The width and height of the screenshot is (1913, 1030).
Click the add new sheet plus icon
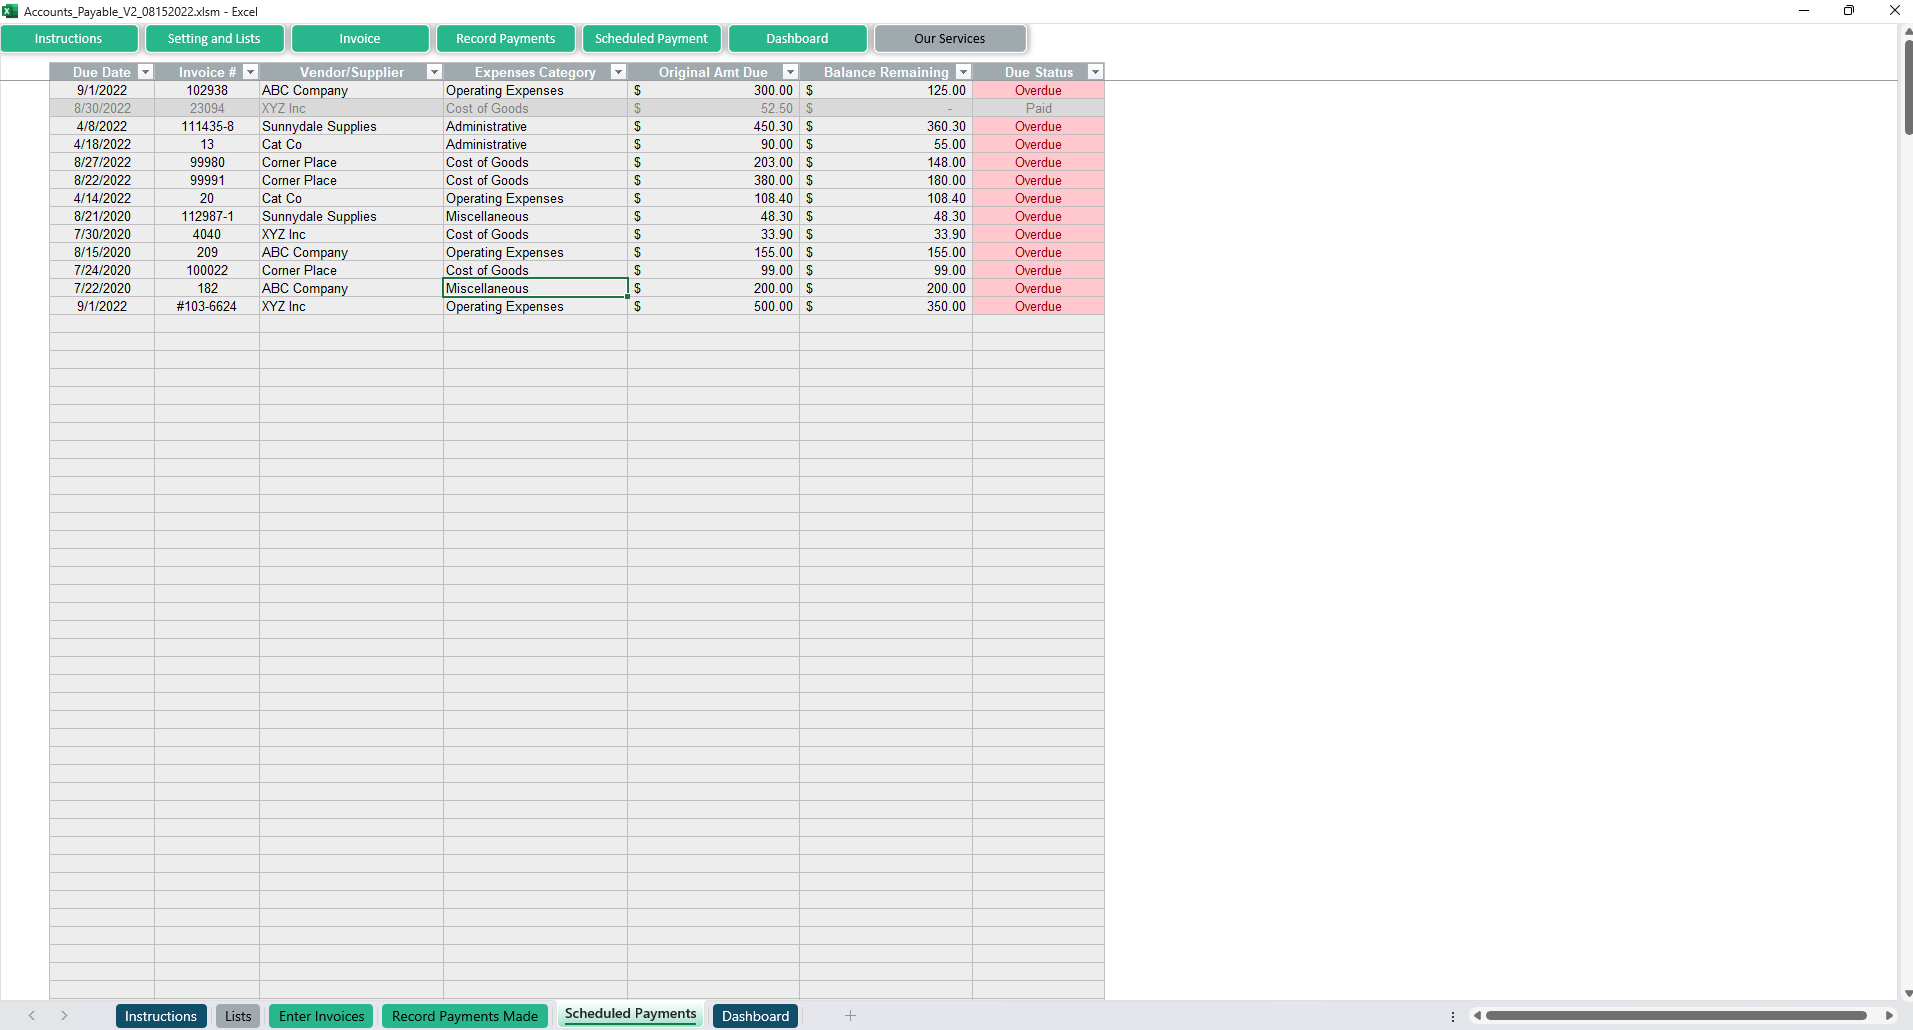[x=850, y=1016]
